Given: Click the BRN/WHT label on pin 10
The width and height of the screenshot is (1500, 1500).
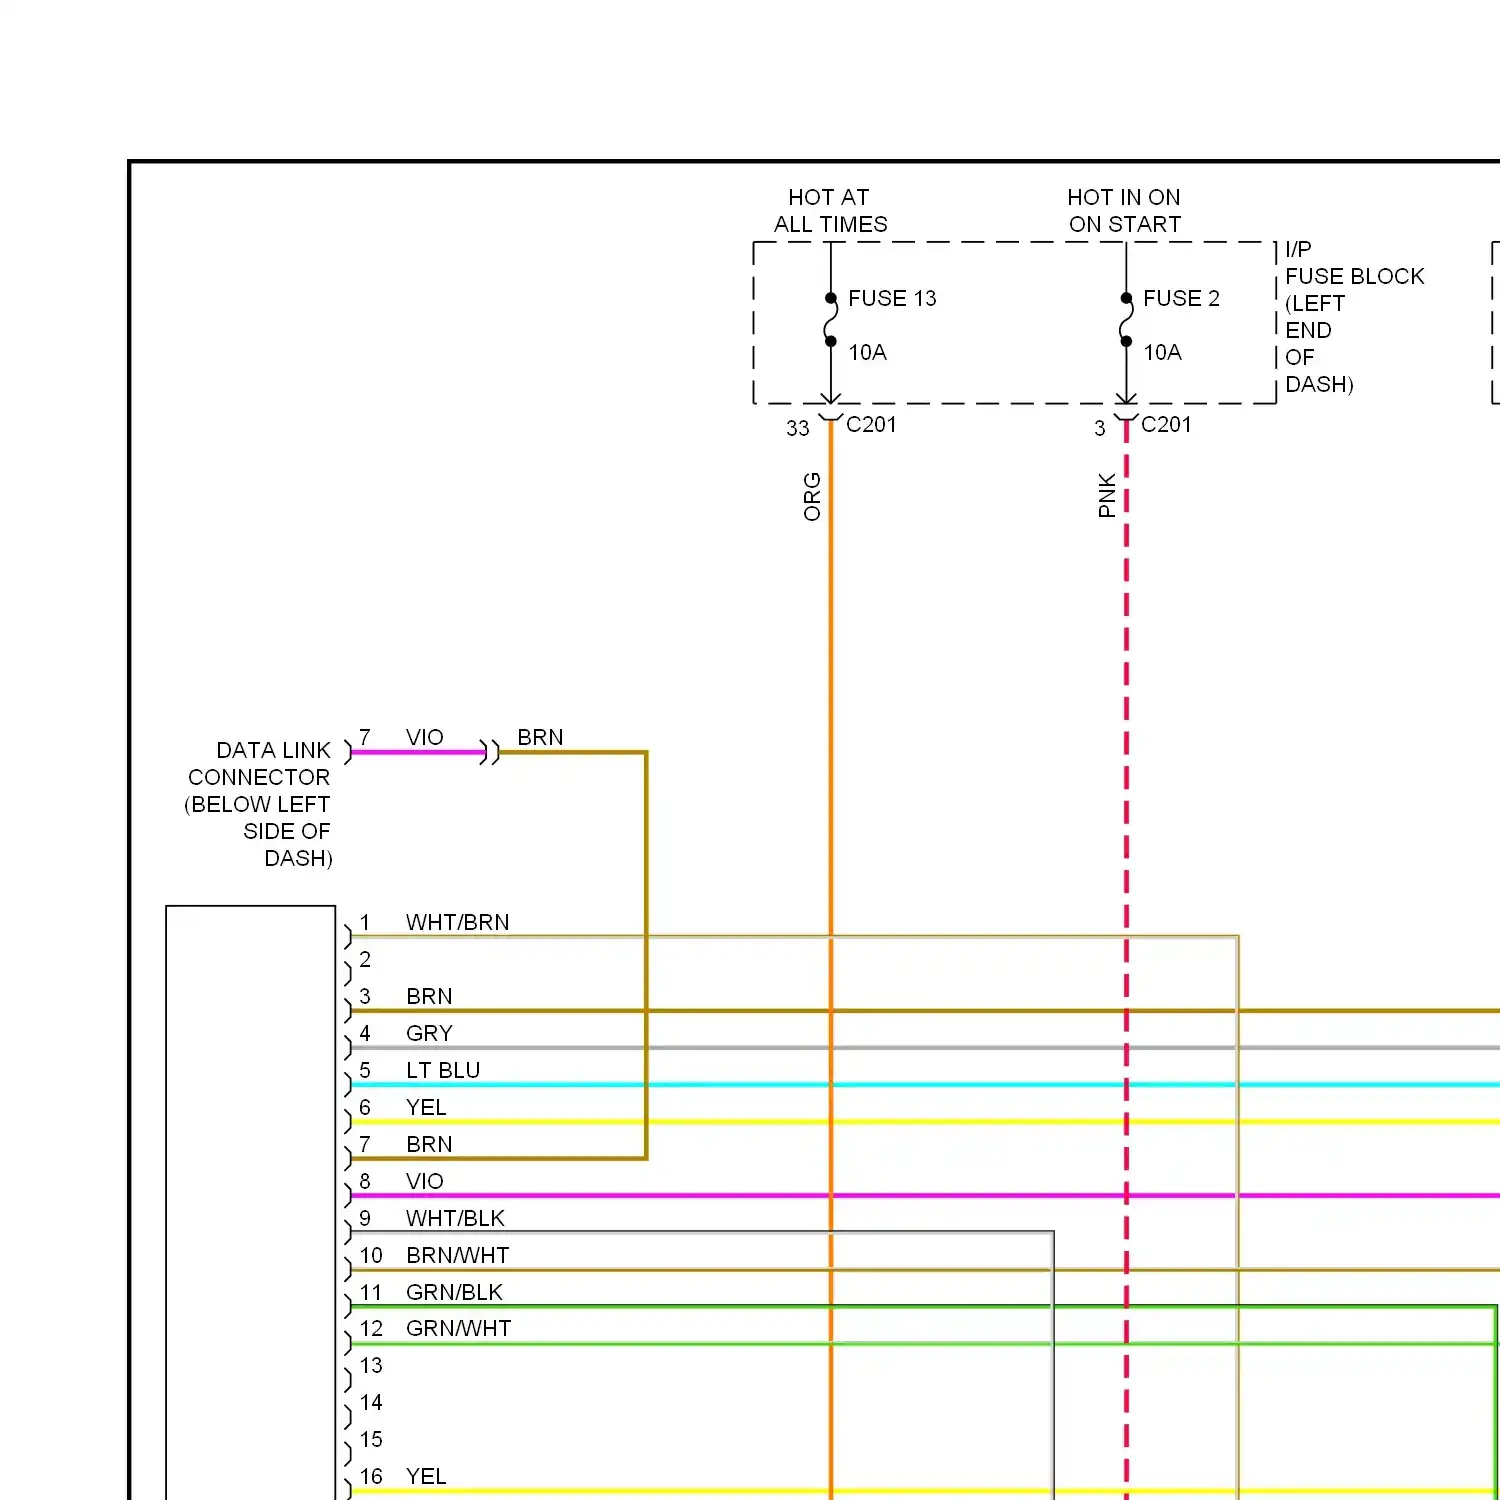Looking at the screenshot, I should 457,1255.
